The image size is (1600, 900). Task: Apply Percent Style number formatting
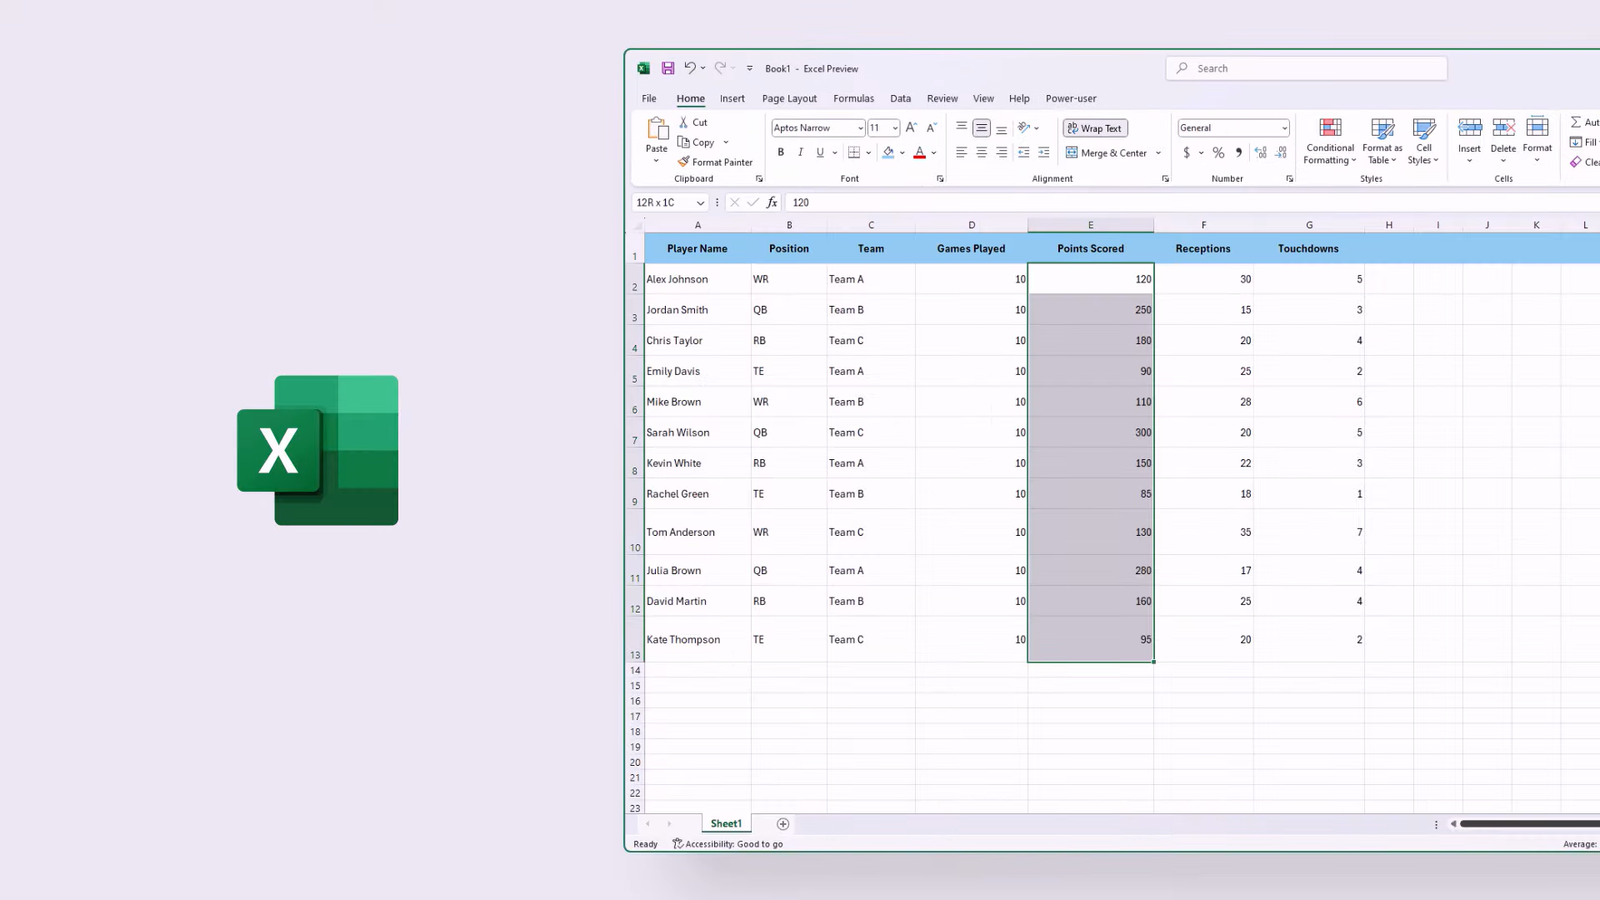click(x=1217, y=152)
